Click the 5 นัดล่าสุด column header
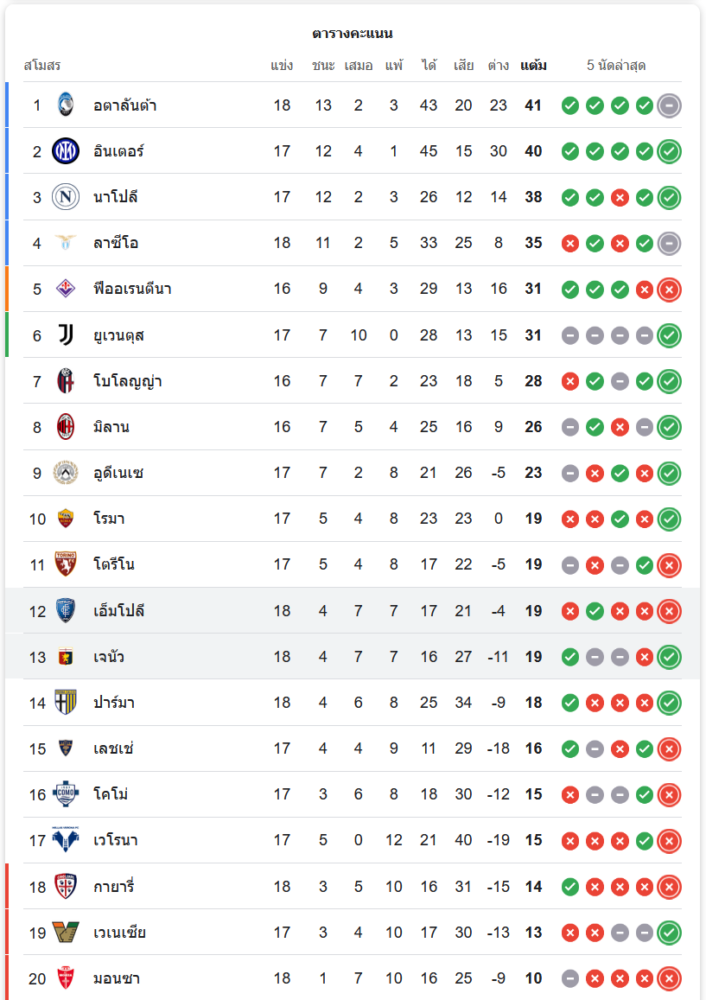The height and width of the screenshot is (1000, 706). coord(616,66)
